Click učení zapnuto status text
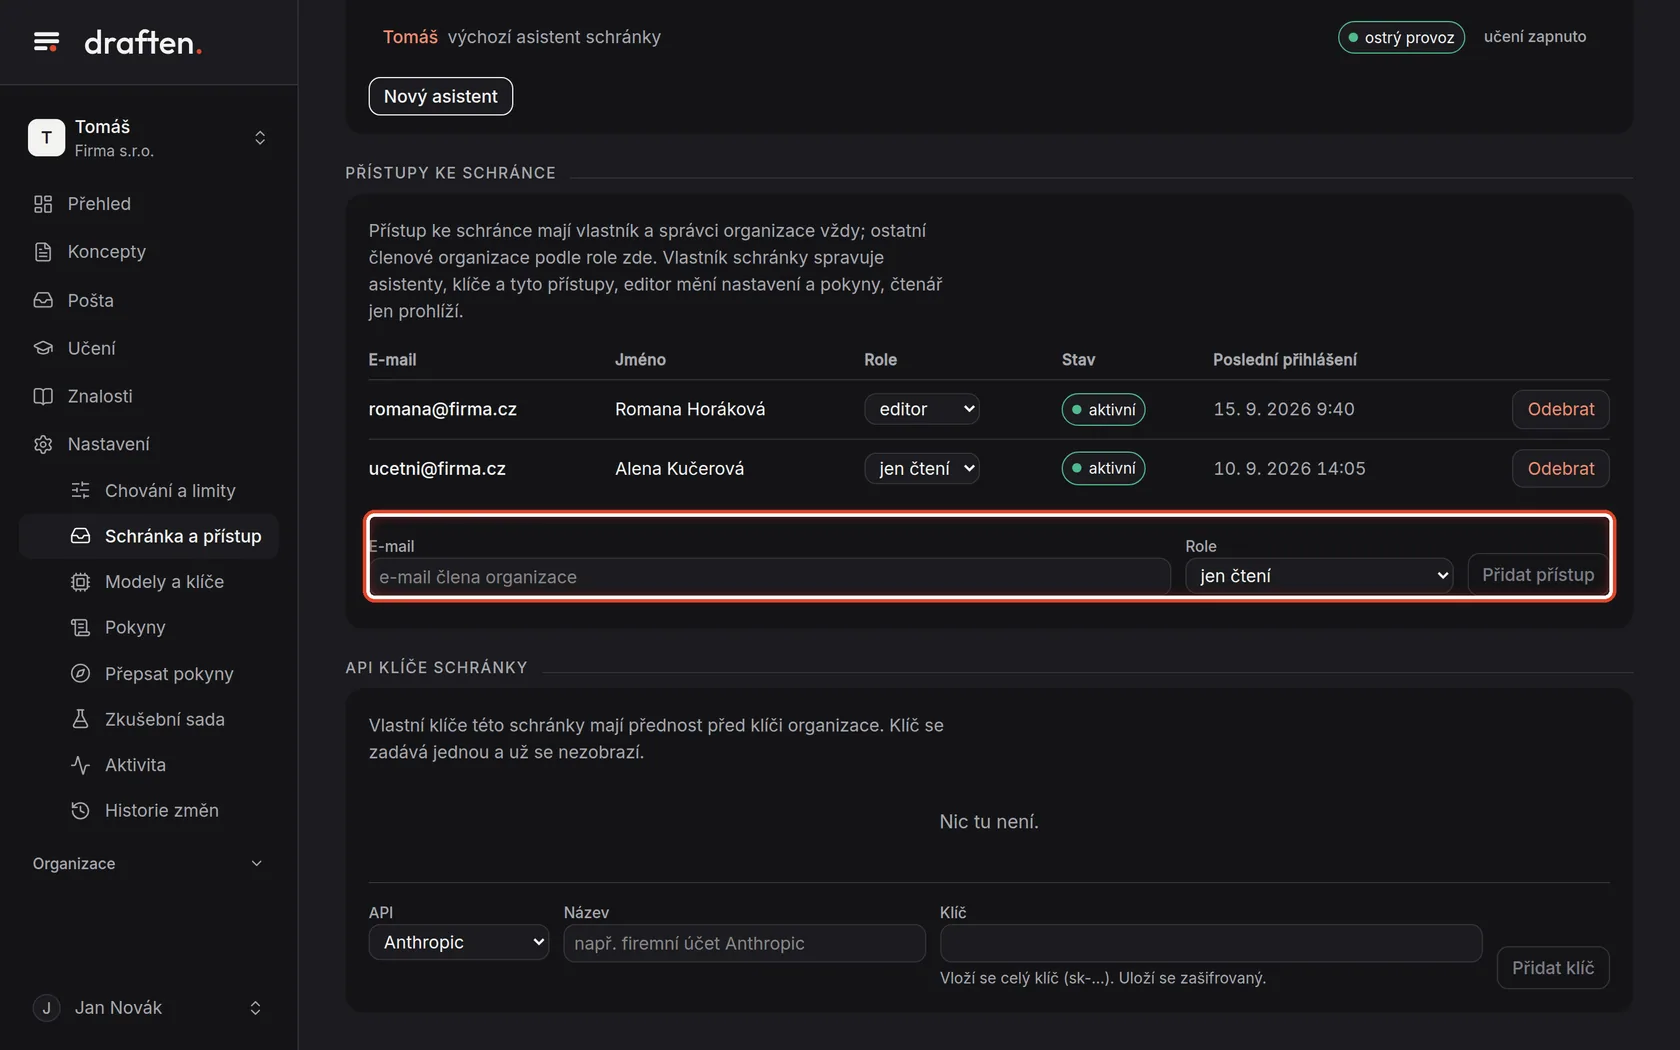The height and width of the screenshot is (1050, 1680). pos(1534,36)
